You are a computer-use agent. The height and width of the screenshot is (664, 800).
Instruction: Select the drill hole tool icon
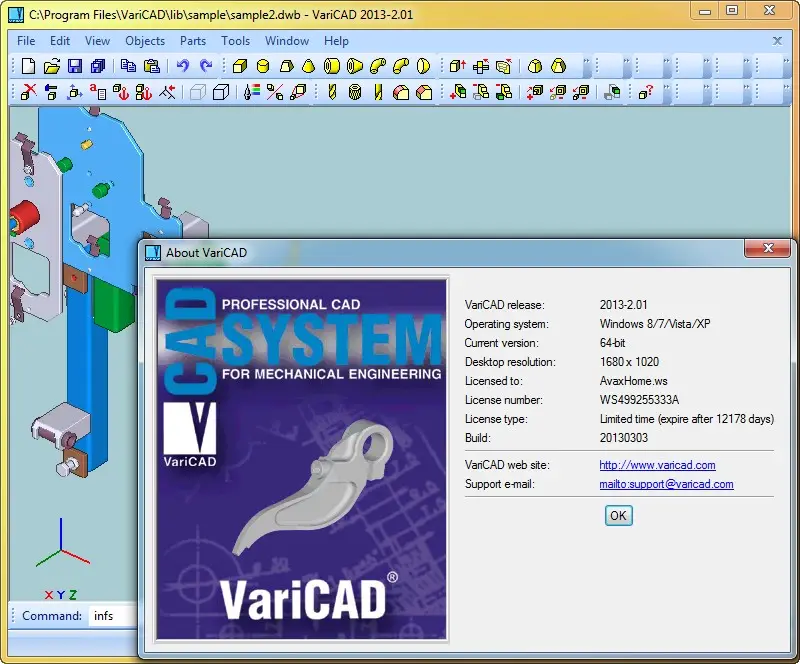332,92
